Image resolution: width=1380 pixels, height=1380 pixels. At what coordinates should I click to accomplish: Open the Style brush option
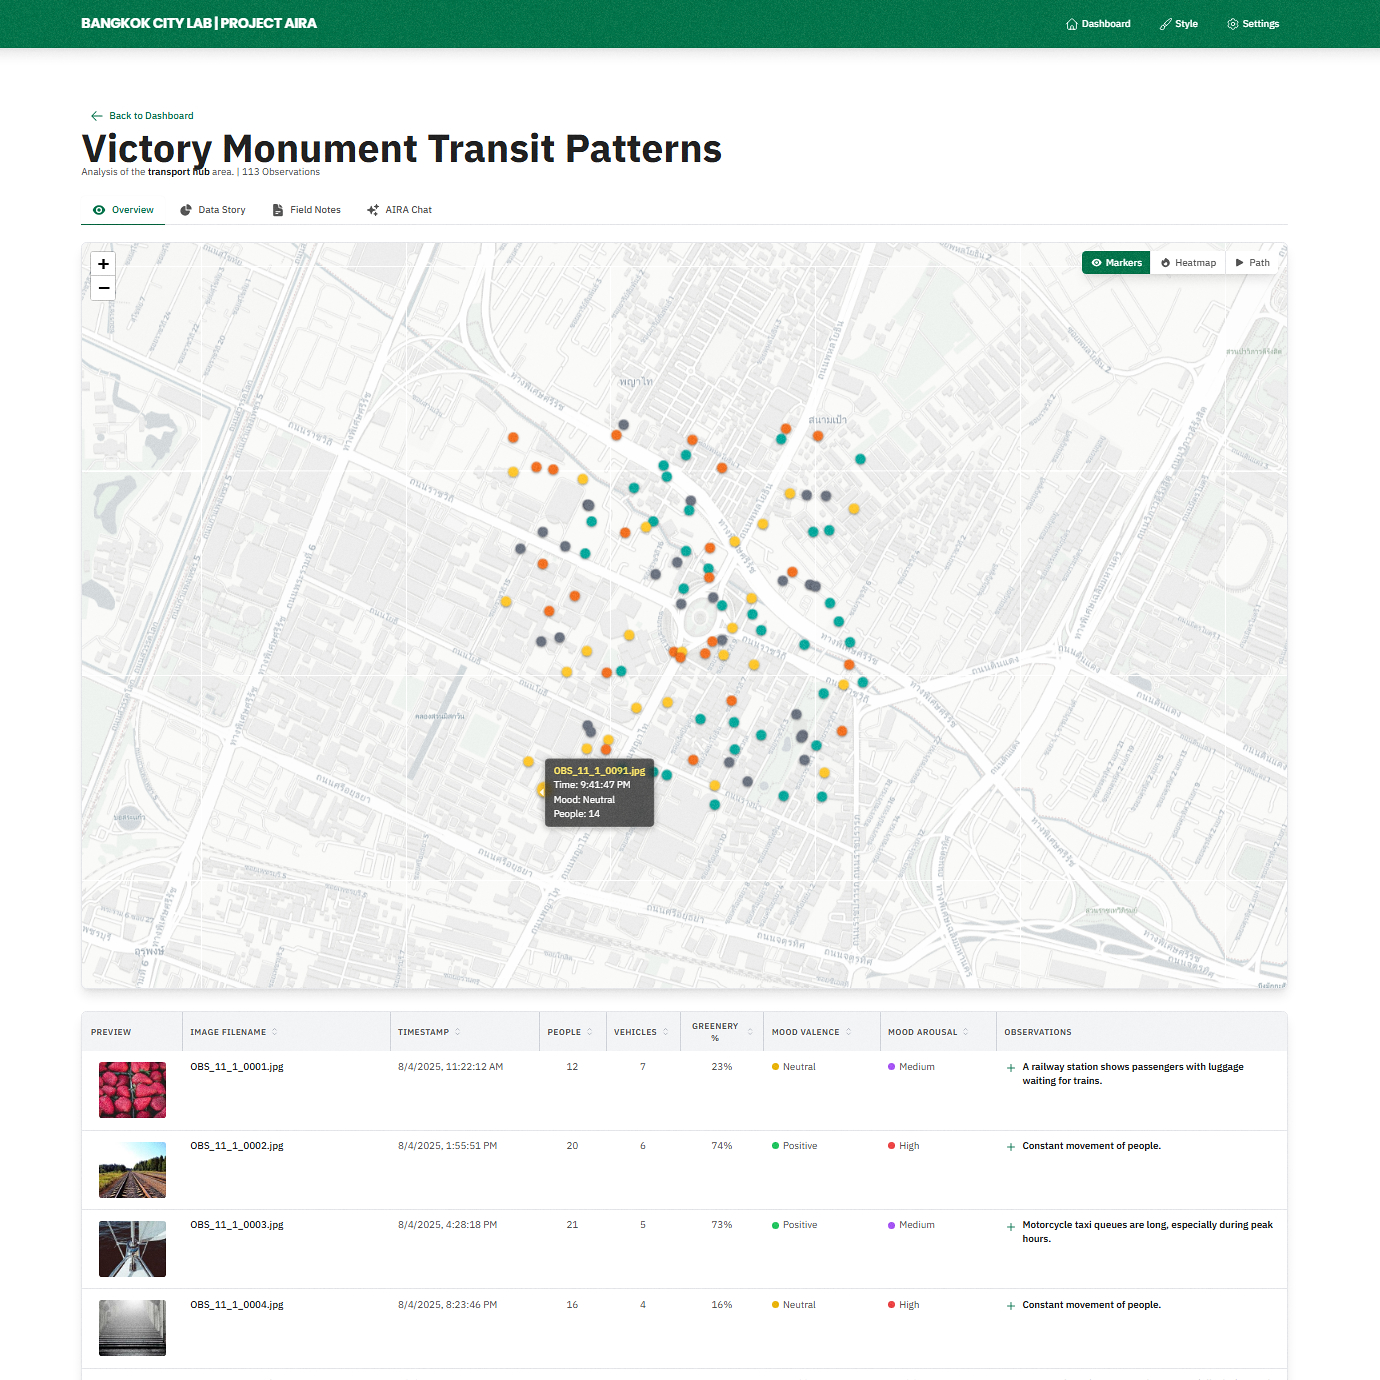coord(1165,24)
